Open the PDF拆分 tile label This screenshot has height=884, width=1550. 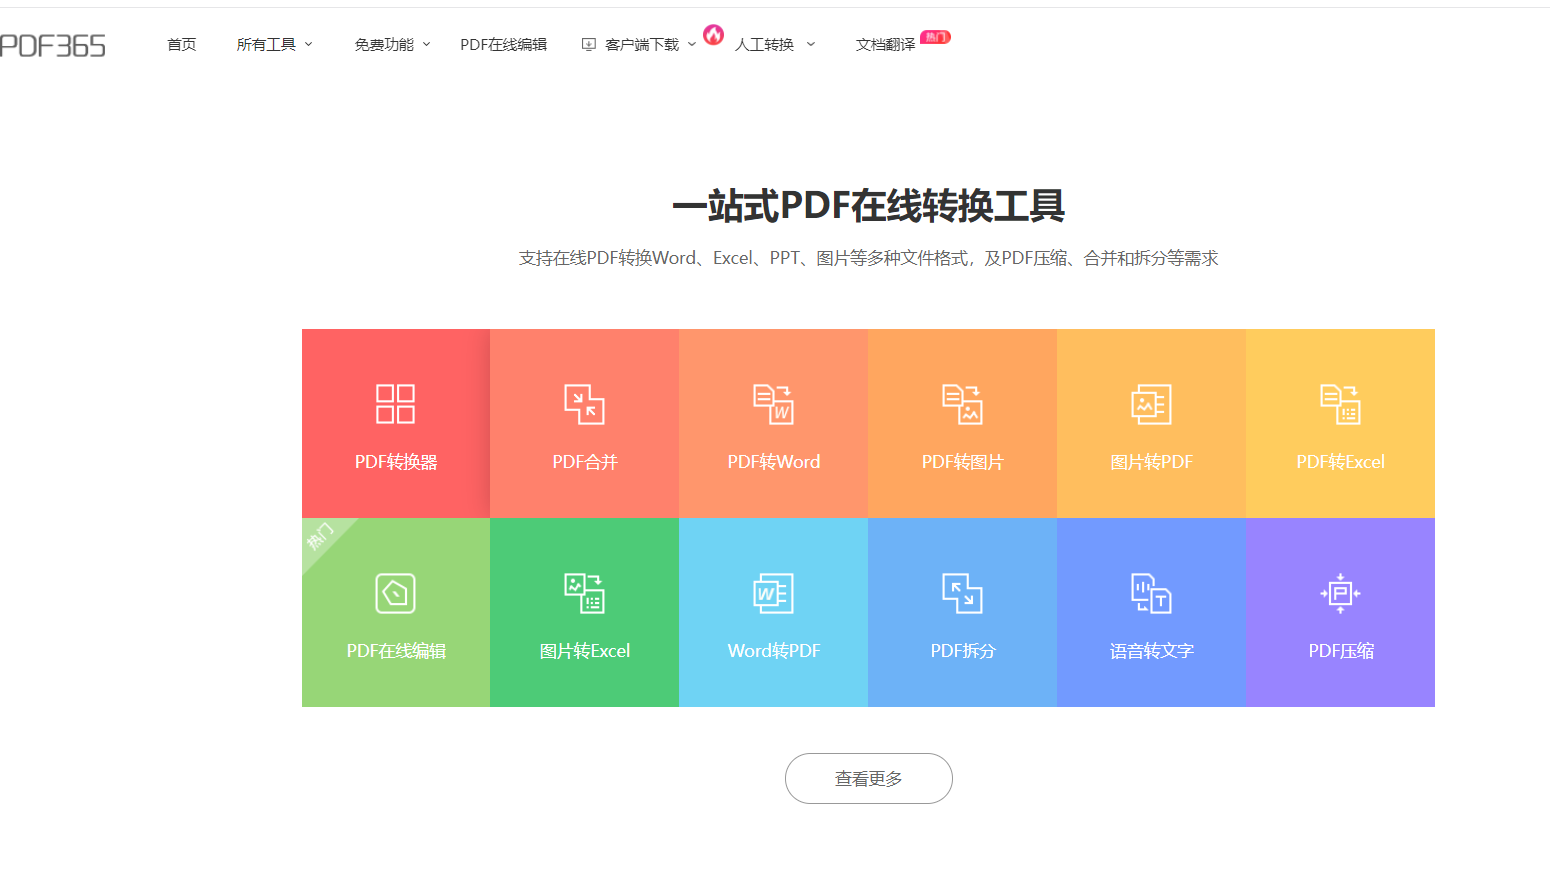(963, 651)
